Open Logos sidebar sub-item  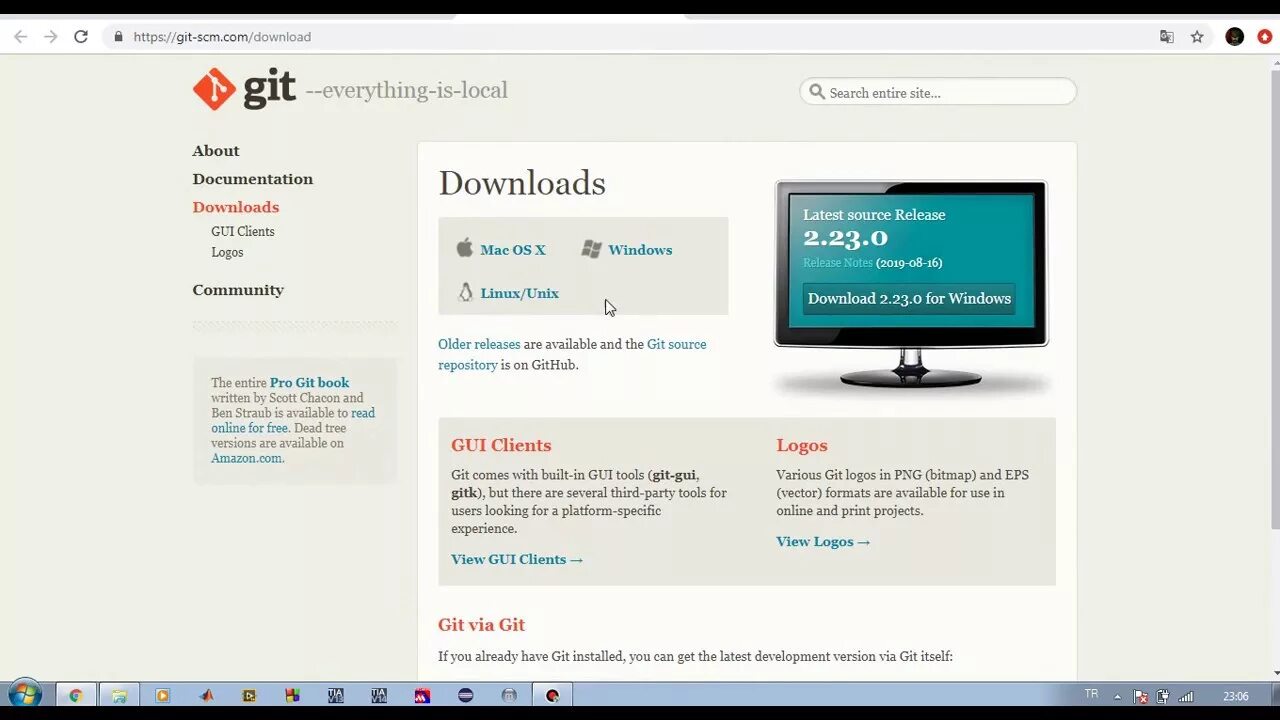coord(227,252)
